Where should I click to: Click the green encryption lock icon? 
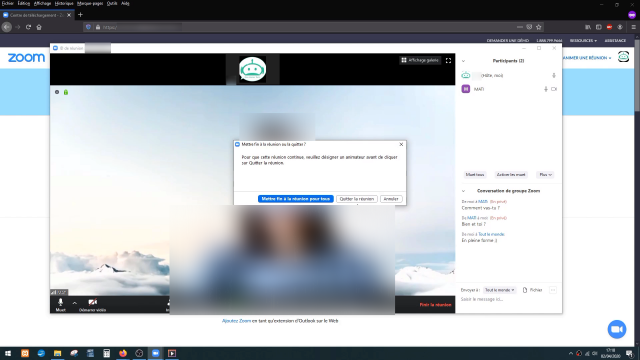tap(66, 92)
